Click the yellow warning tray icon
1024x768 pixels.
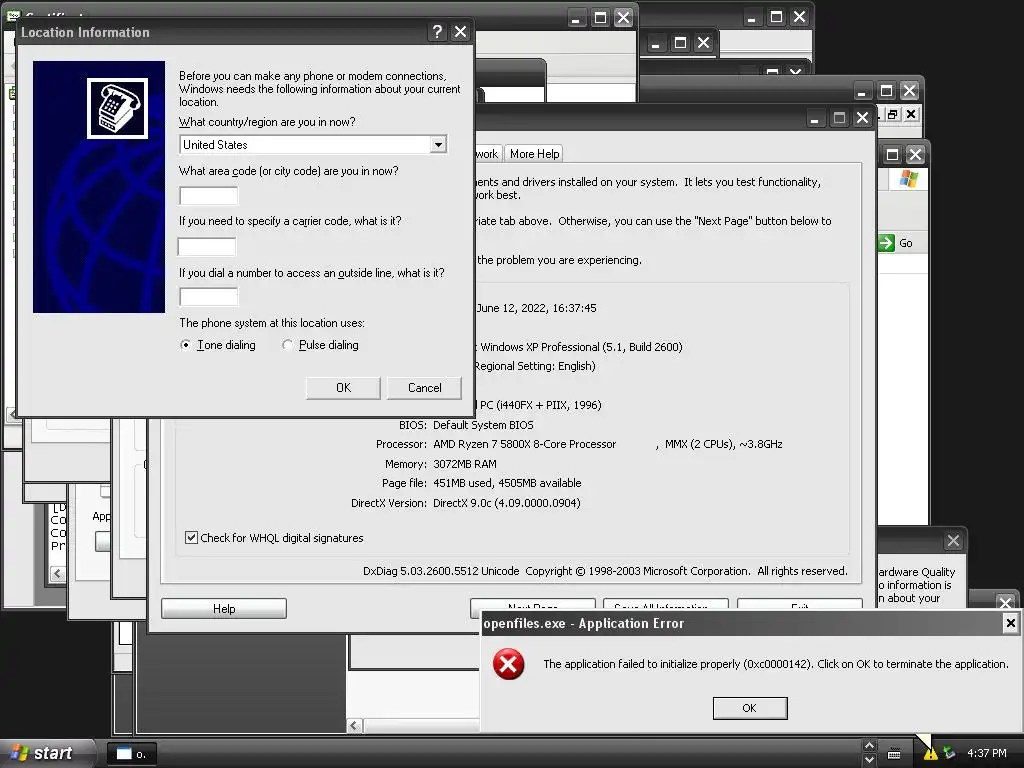930,754
